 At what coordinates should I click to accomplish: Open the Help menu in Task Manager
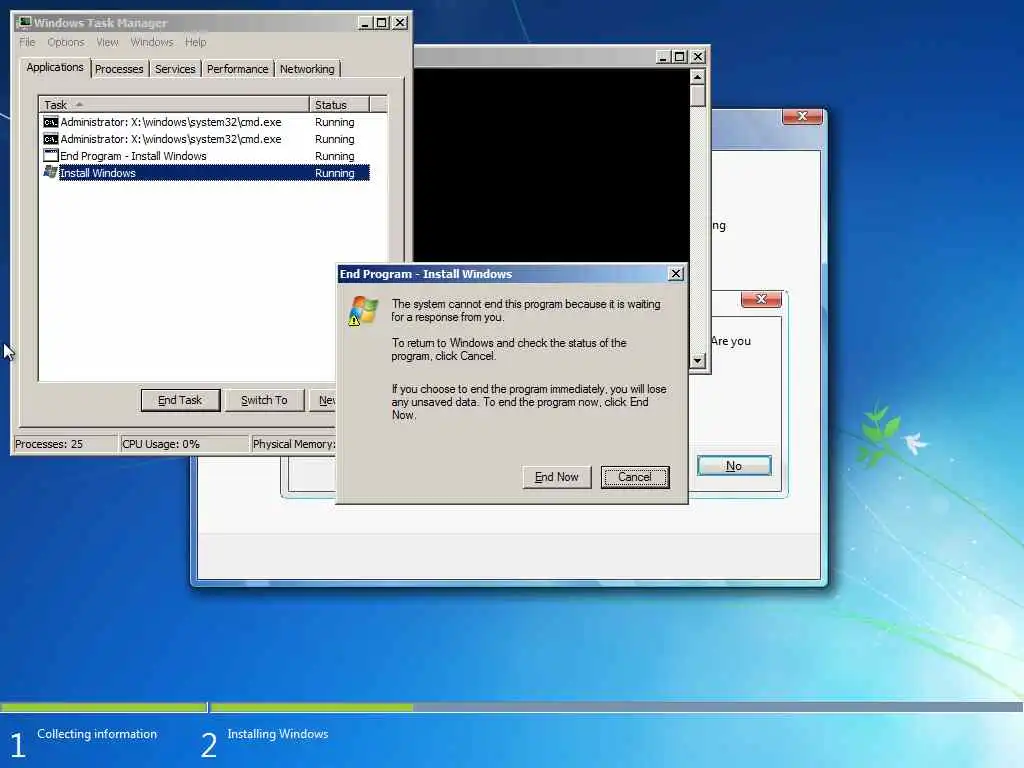point(195,42)
